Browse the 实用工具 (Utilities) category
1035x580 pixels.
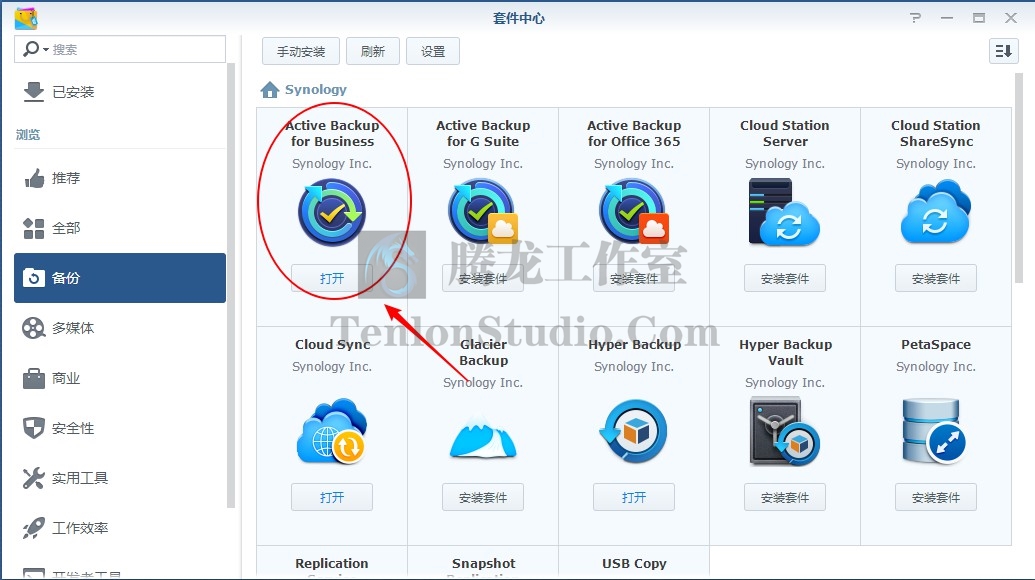(x=120, y=478)
